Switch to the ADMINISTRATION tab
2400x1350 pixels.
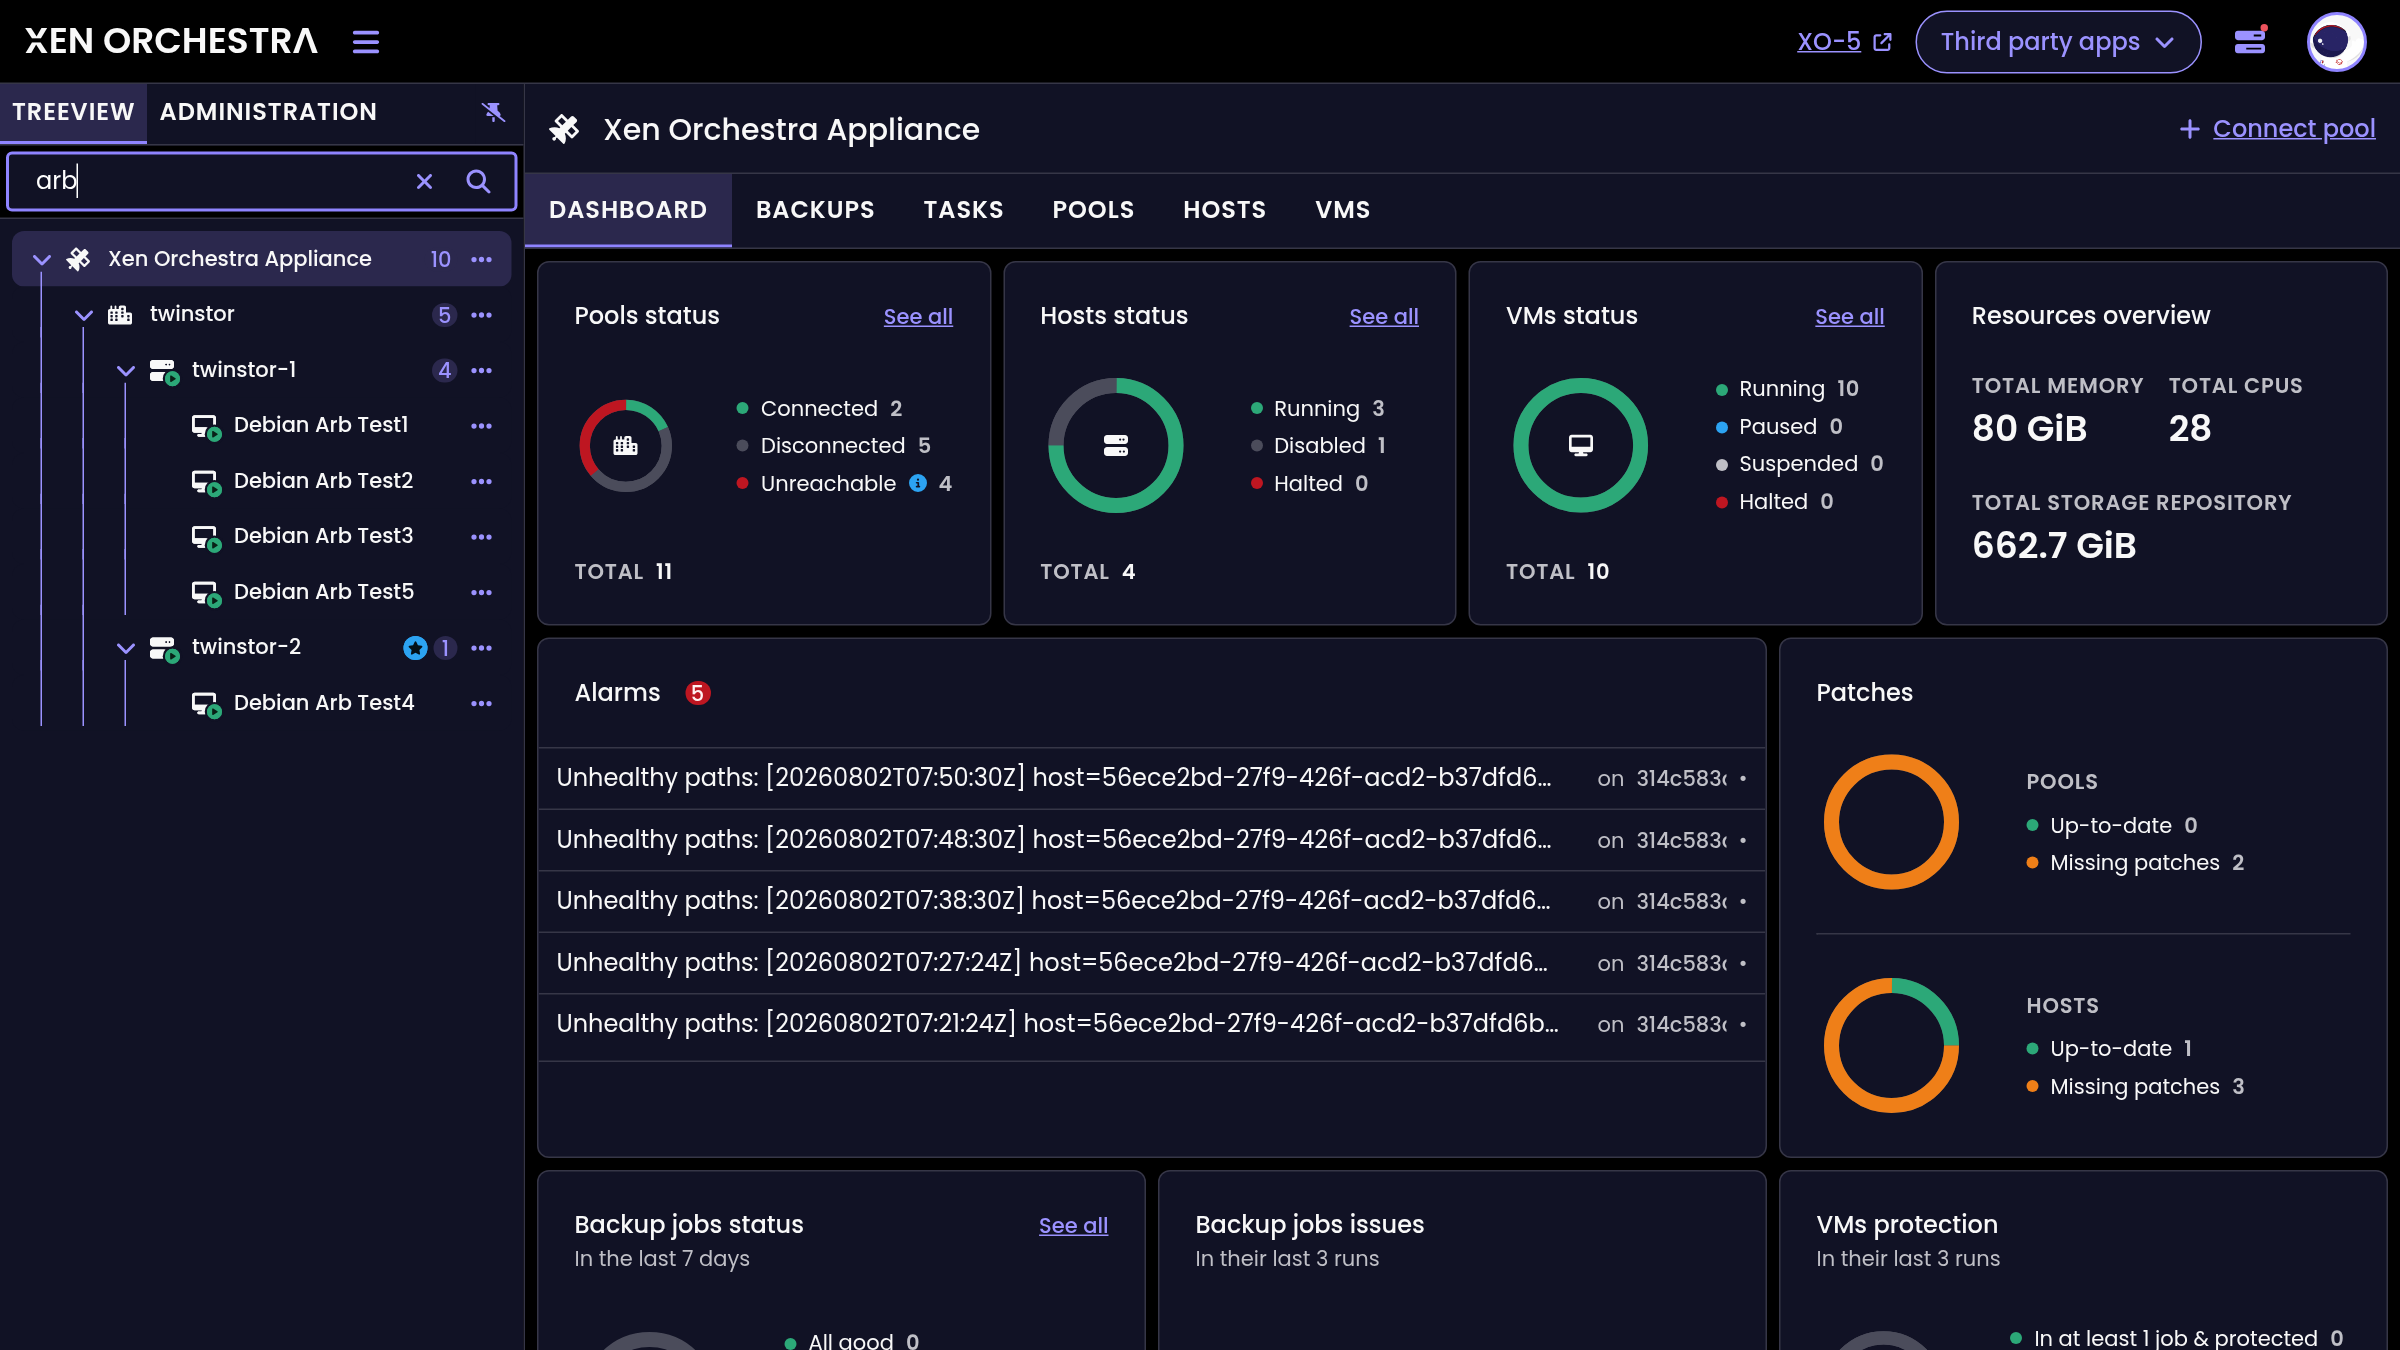268,112
